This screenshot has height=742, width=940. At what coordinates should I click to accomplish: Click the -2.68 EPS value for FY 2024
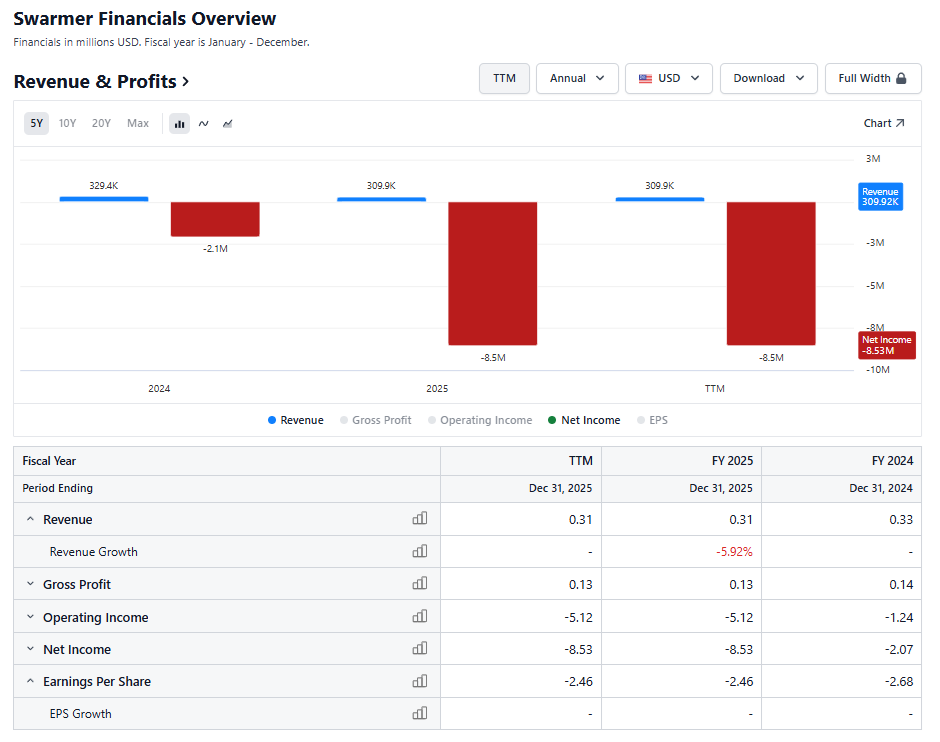pos(899,682)
